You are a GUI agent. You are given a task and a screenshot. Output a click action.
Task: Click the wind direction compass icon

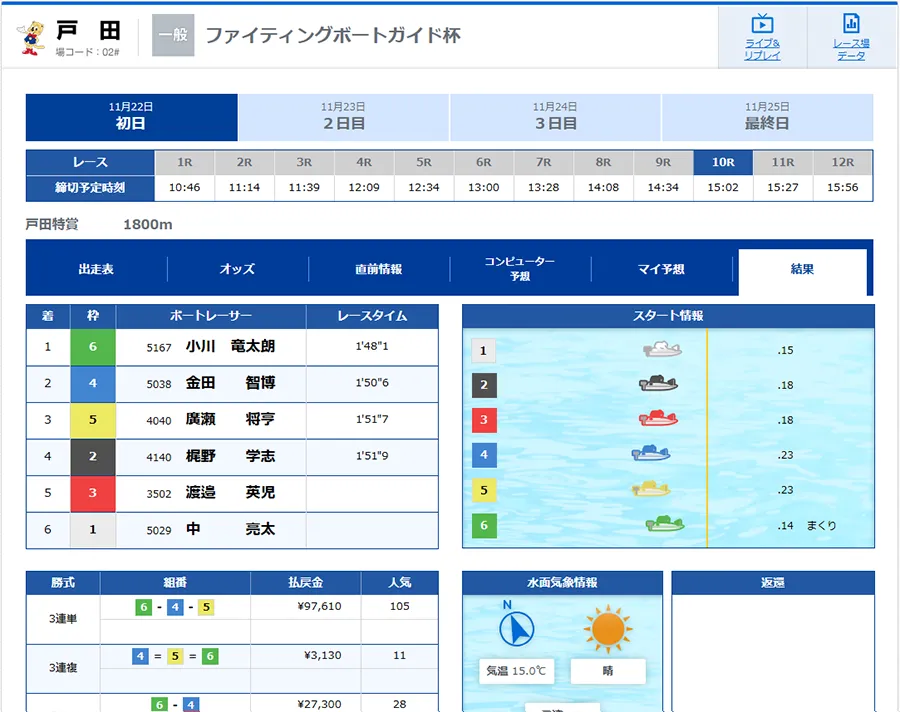tap(517, 628)
